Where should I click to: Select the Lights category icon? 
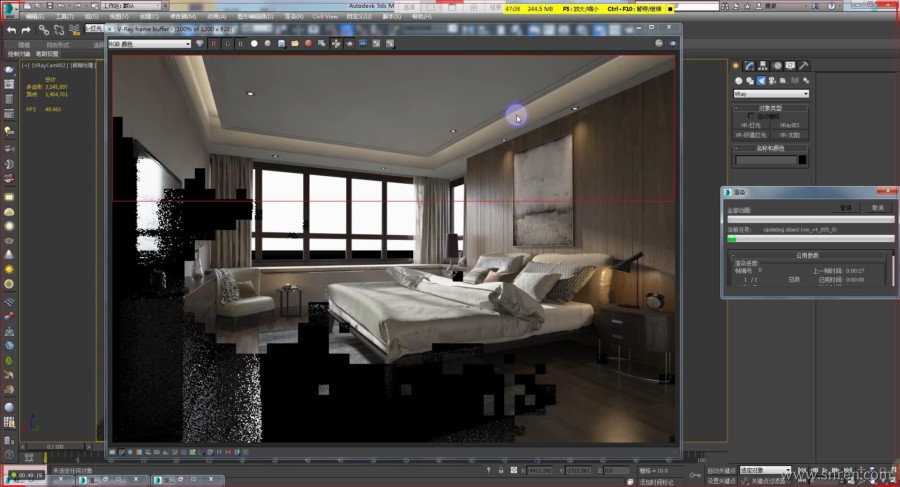[x=761, y=81]
